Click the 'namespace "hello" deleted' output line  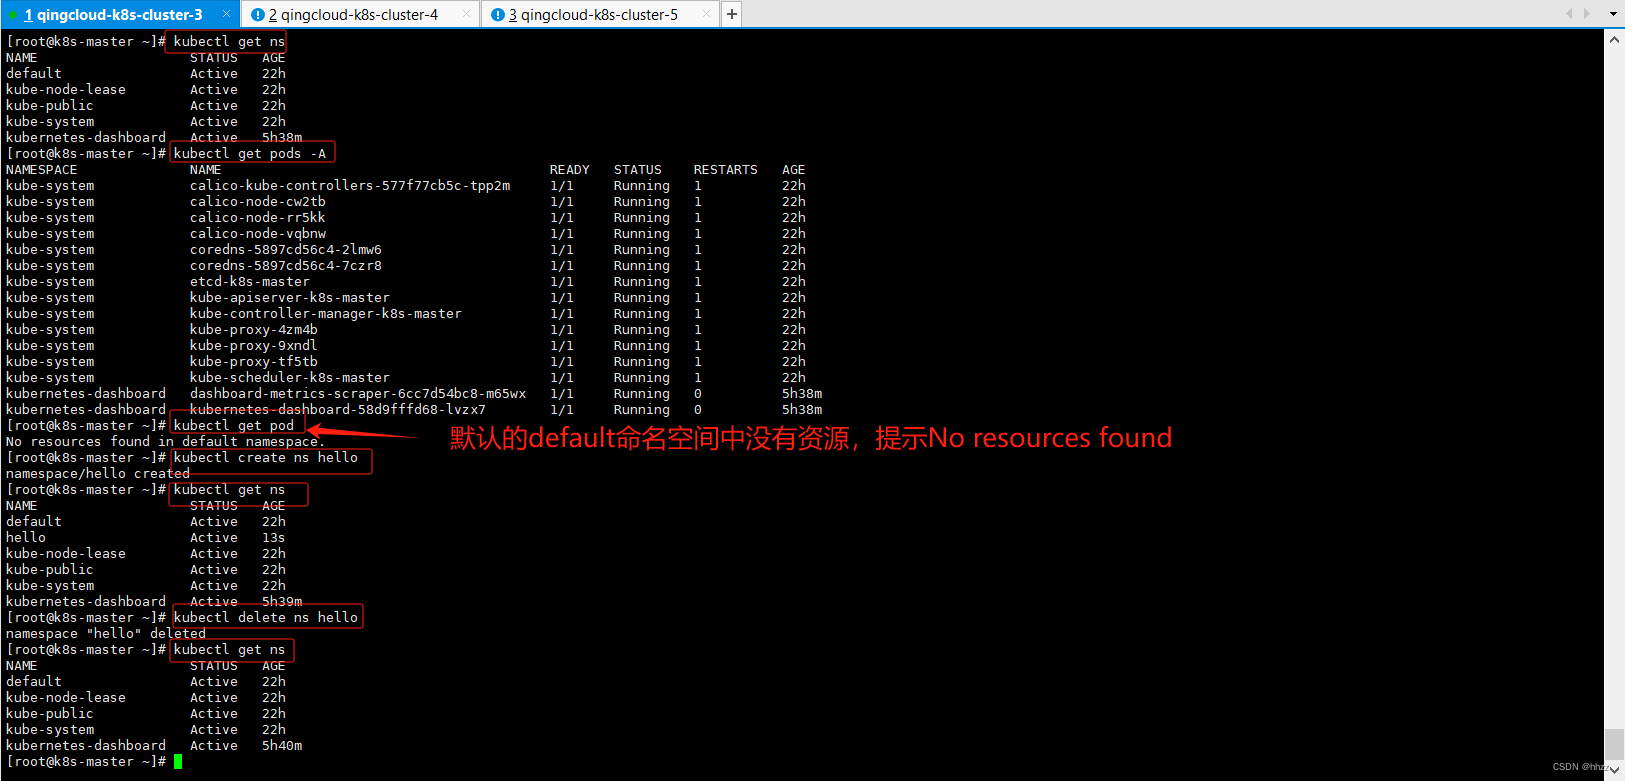tap(106, 633)
